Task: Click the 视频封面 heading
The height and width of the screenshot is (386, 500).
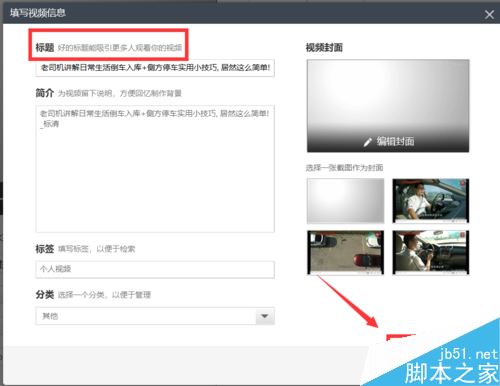Action: (x=324, y=48)
